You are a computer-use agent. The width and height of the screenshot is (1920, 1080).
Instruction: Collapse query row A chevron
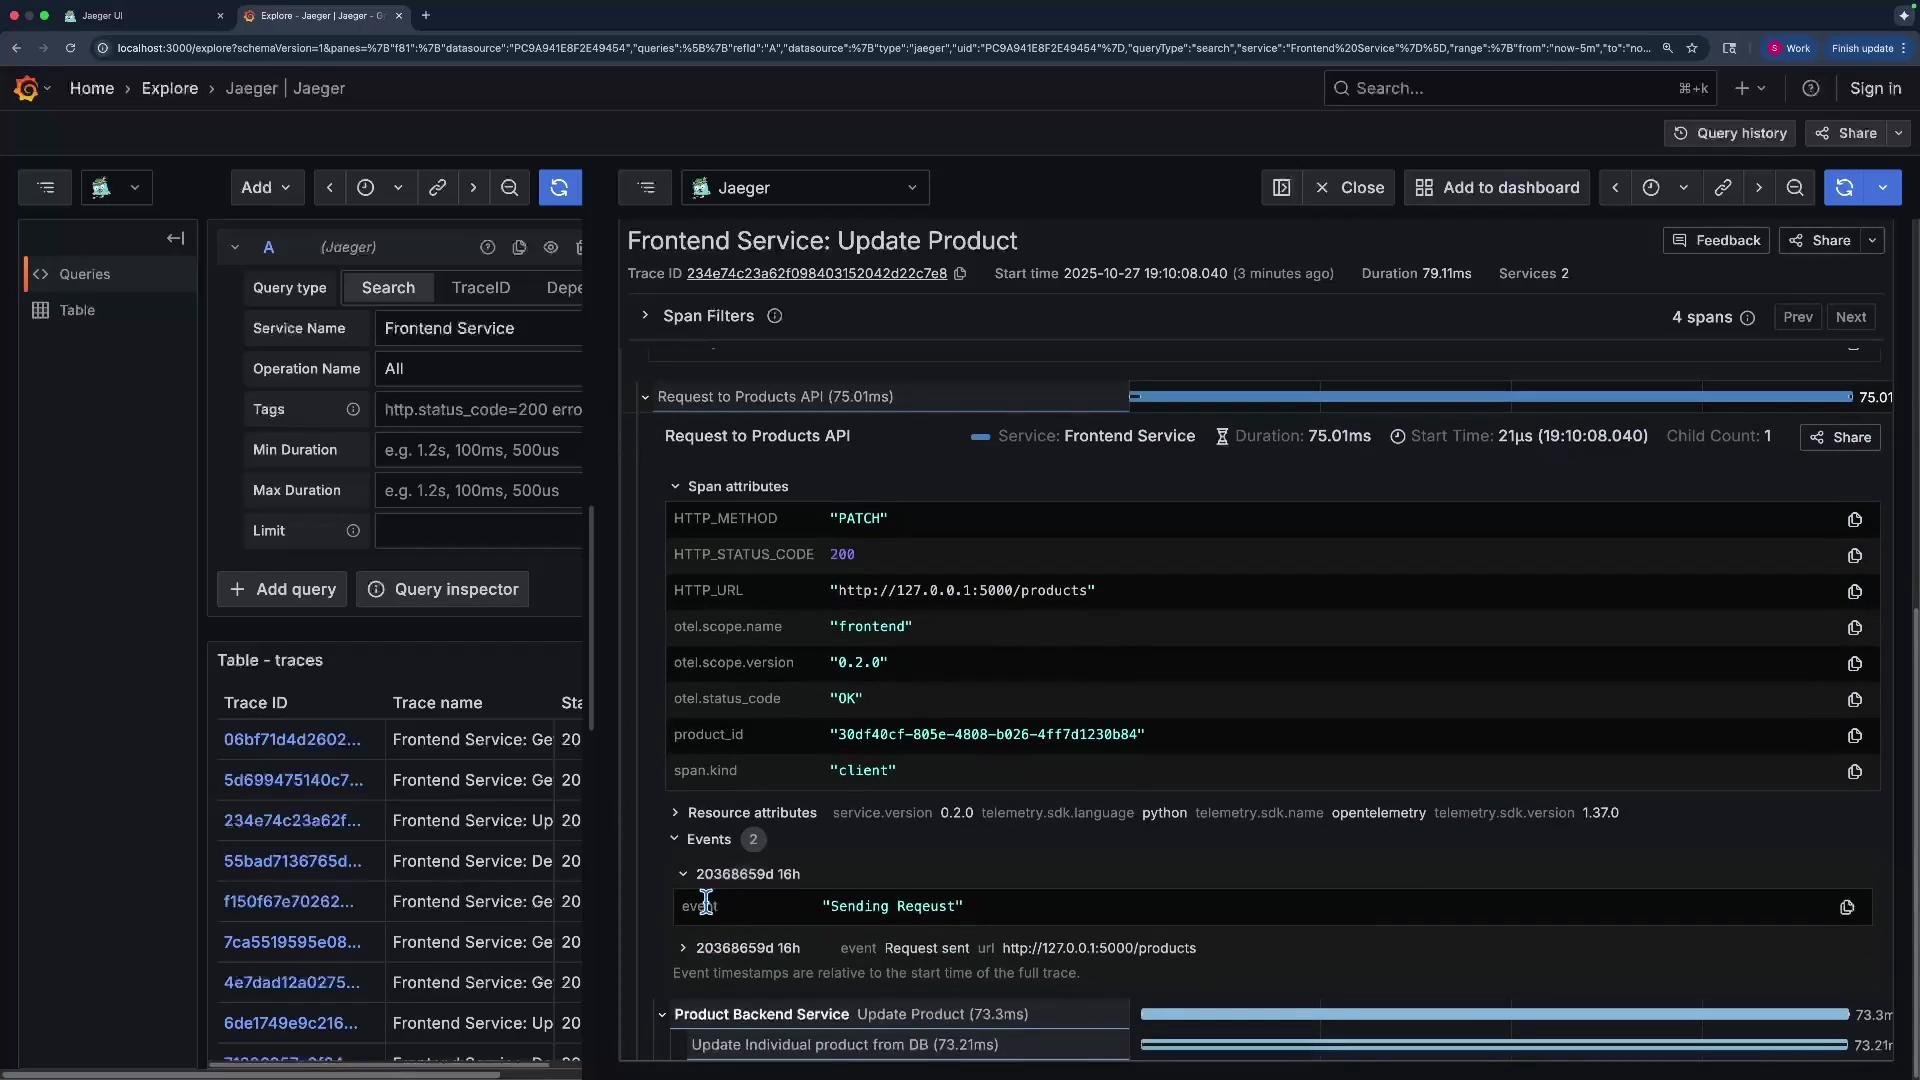[x=235, y=248]
